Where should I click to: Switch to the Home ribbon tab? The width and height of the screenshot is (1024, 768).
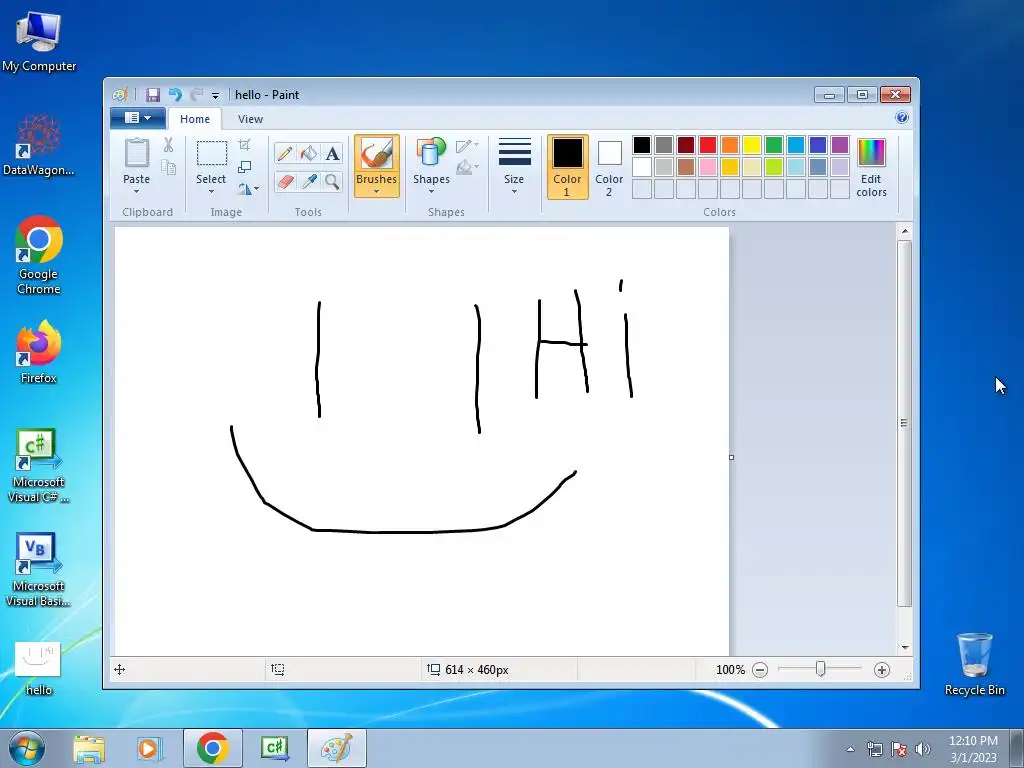(x=195, y=119)
